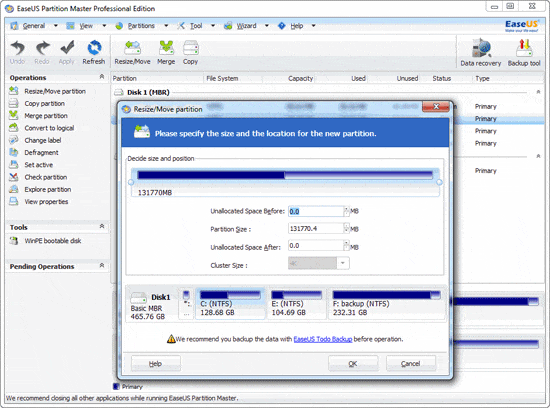Start the Defragment operation
This screenshot has width=550, height=408.
[x=41, y=153]
